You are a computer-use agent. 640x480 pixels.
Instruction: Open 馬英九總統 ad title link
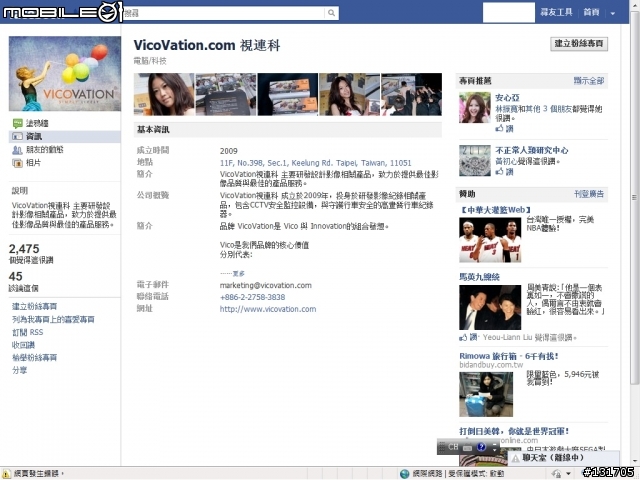[x=480, y=277]
